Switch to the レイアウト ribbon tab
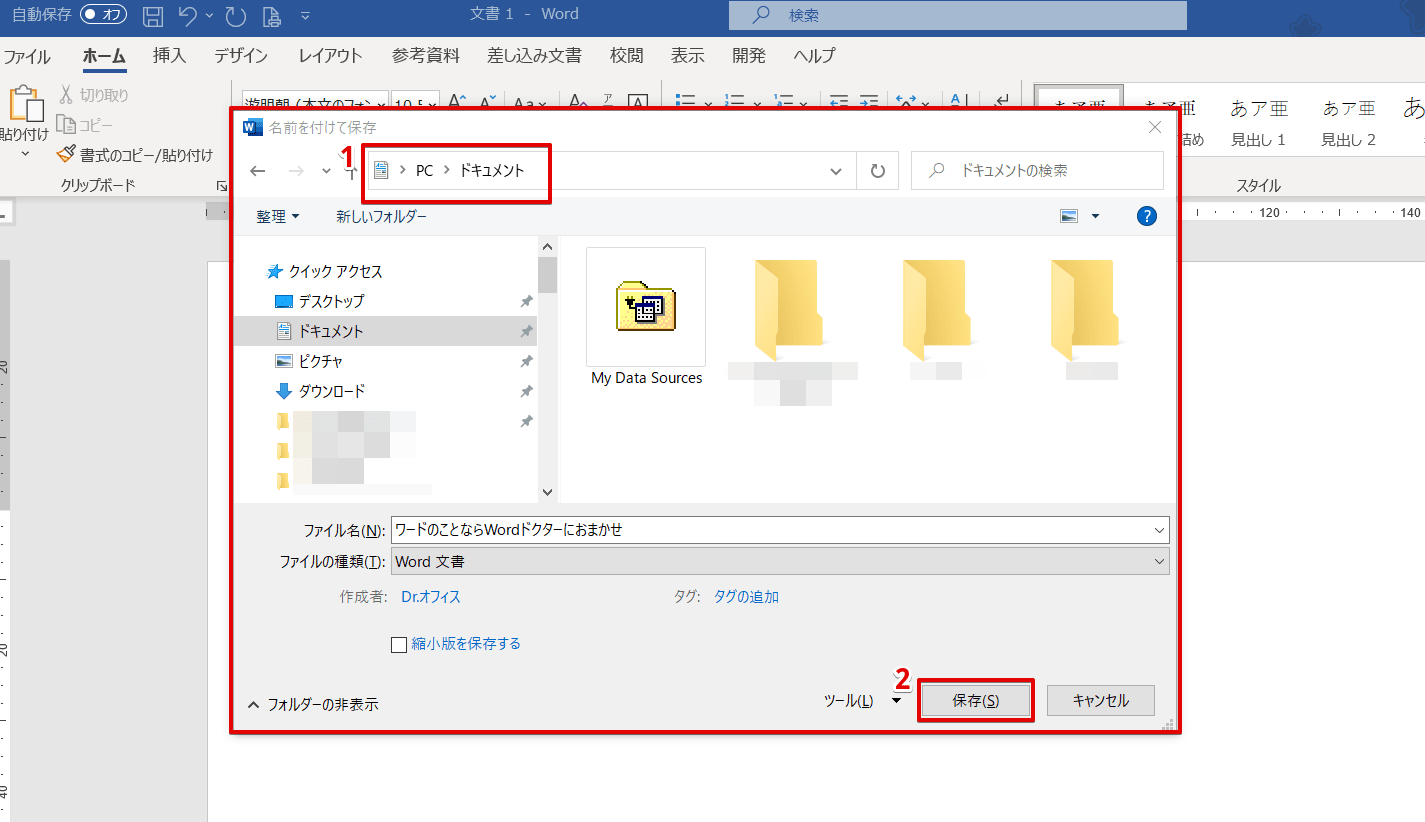This screenshot has width=1425, height=822. [x=331, y=56]
